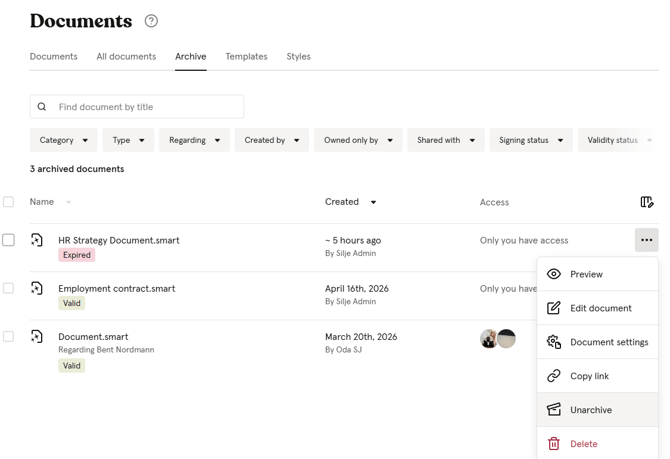Image resolution: width=670 pixels, height=459 pixels.
Task: Choose Edit document from the context menu
Action: 597,308
